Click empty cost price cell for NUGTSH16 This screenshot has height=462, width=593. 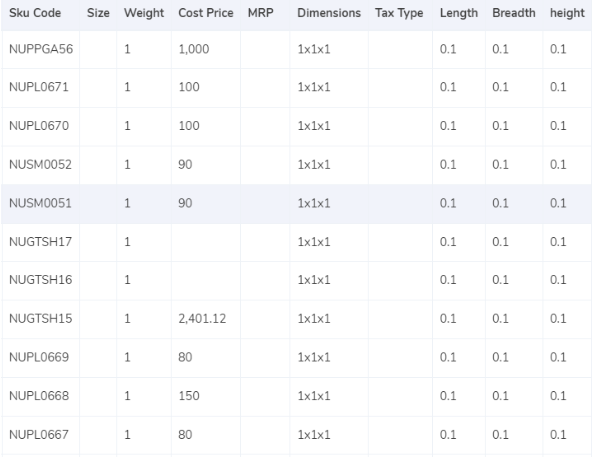(206, 280)
